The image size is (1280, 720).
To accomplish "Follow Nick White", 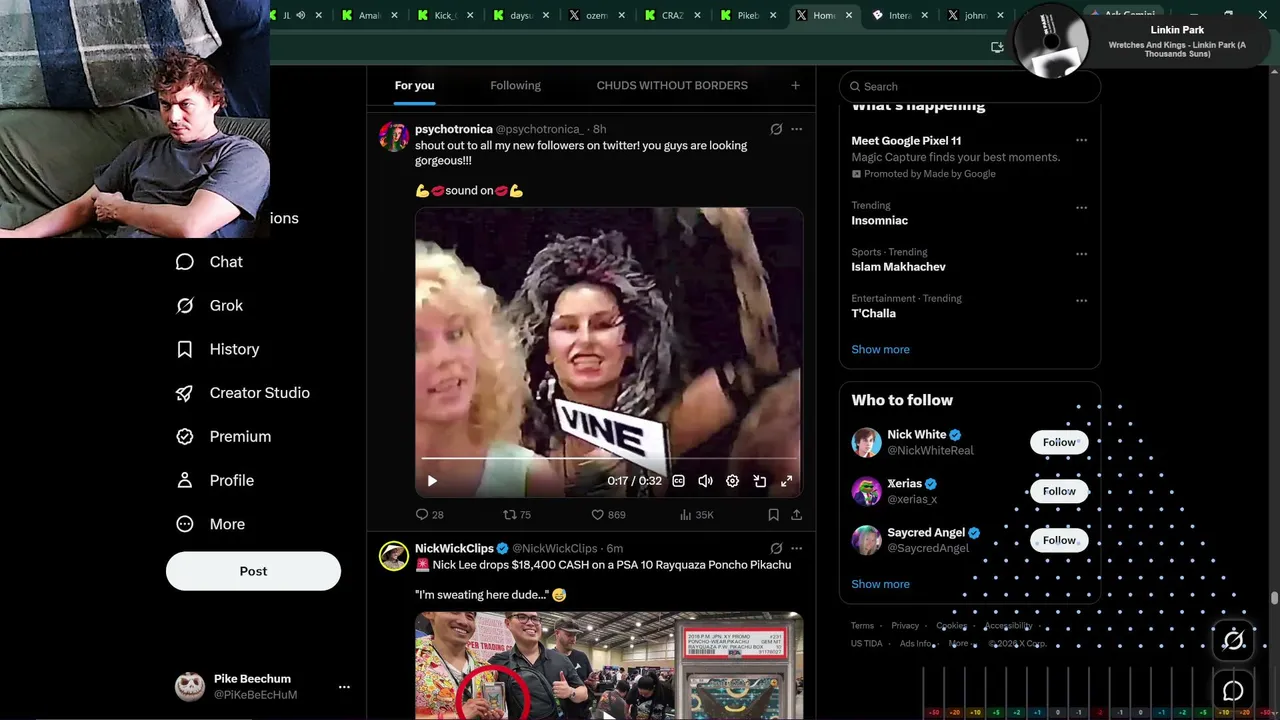I will click(1059, 442).
